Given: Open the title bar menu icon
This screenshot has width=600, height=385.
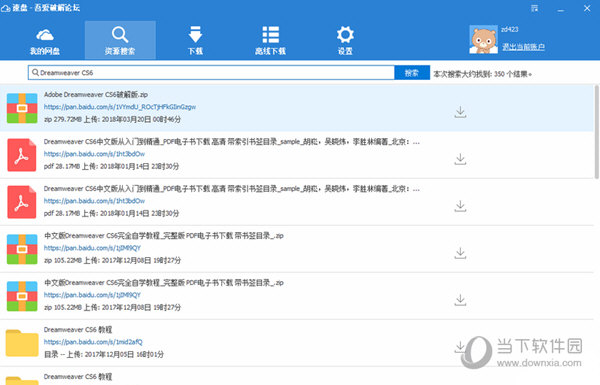Looking at the screenshot, I should click(x=535, y=8).
